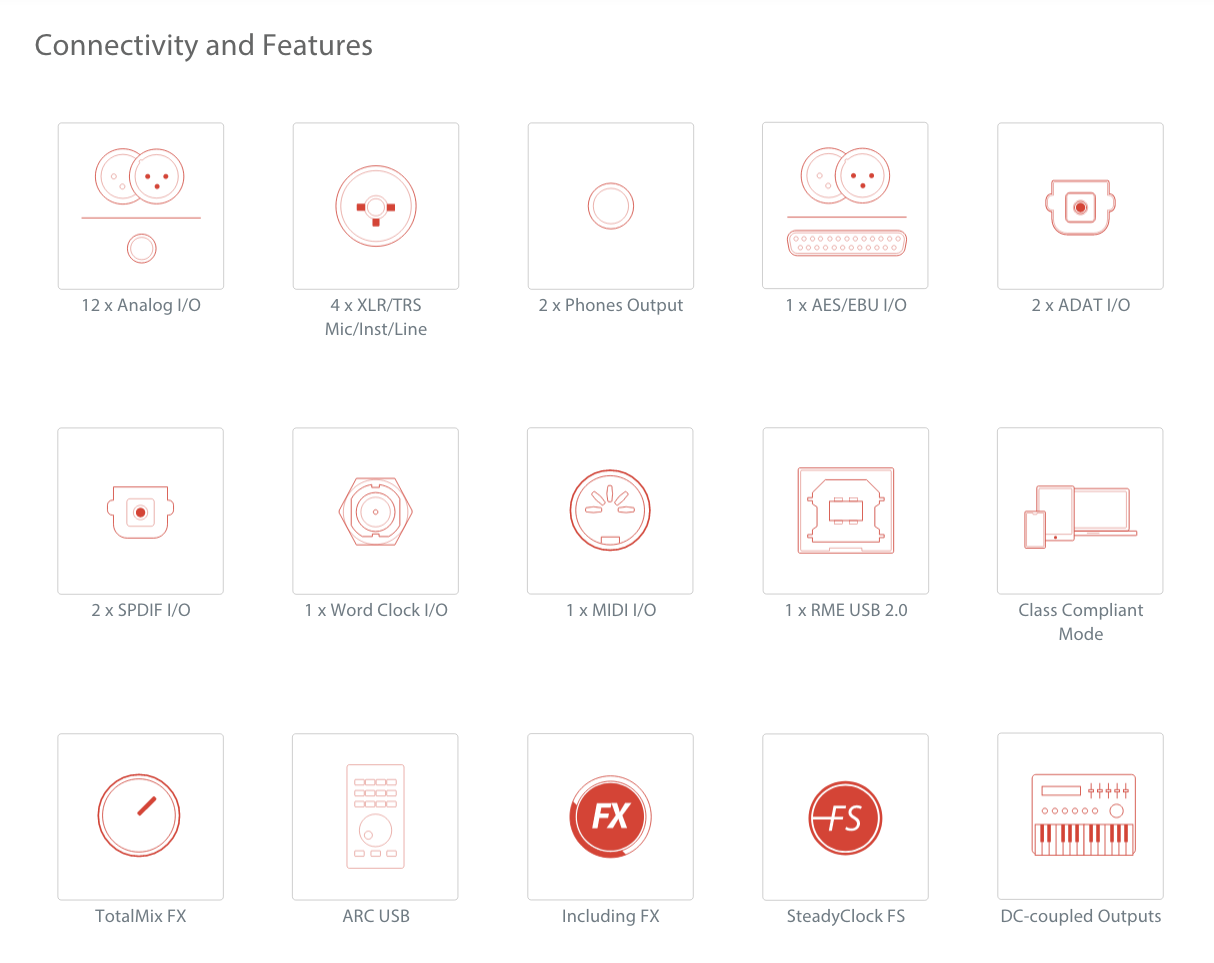The width and height of the screenshot is (1214, 963).
Task: Select the '2 x ADAT I/O' caption
Action: [x=1081, y=305]
